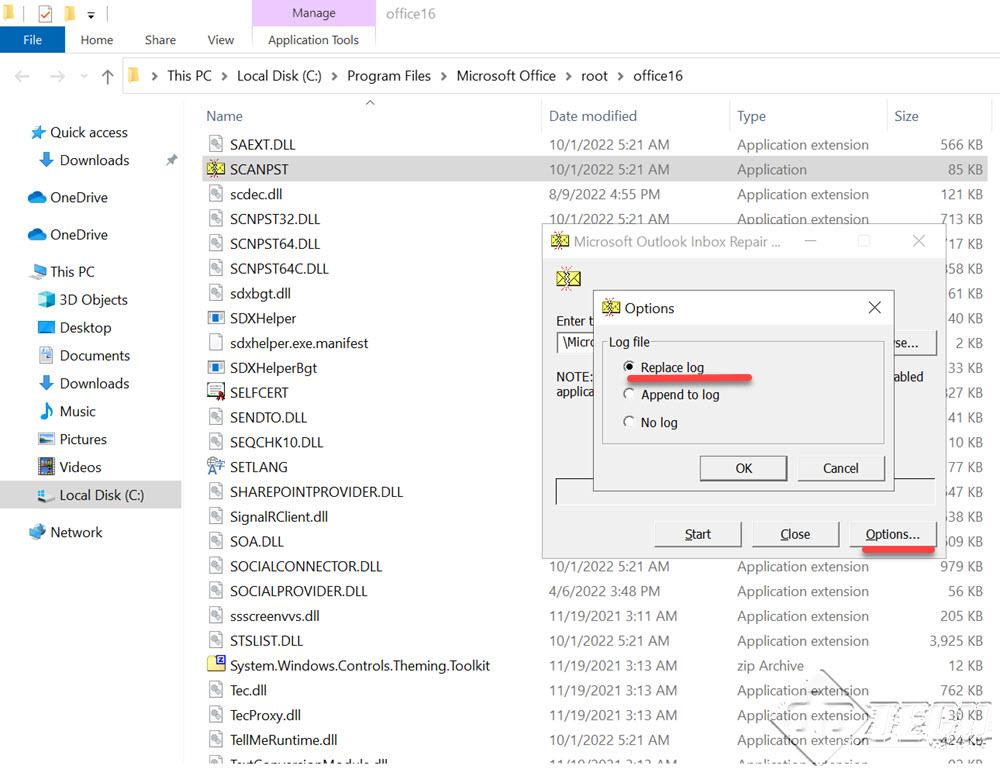The width and height of the screenshot is (1000, 769).
Task: Click the first OneDrive cloud icon
Action: coord(37,197)
